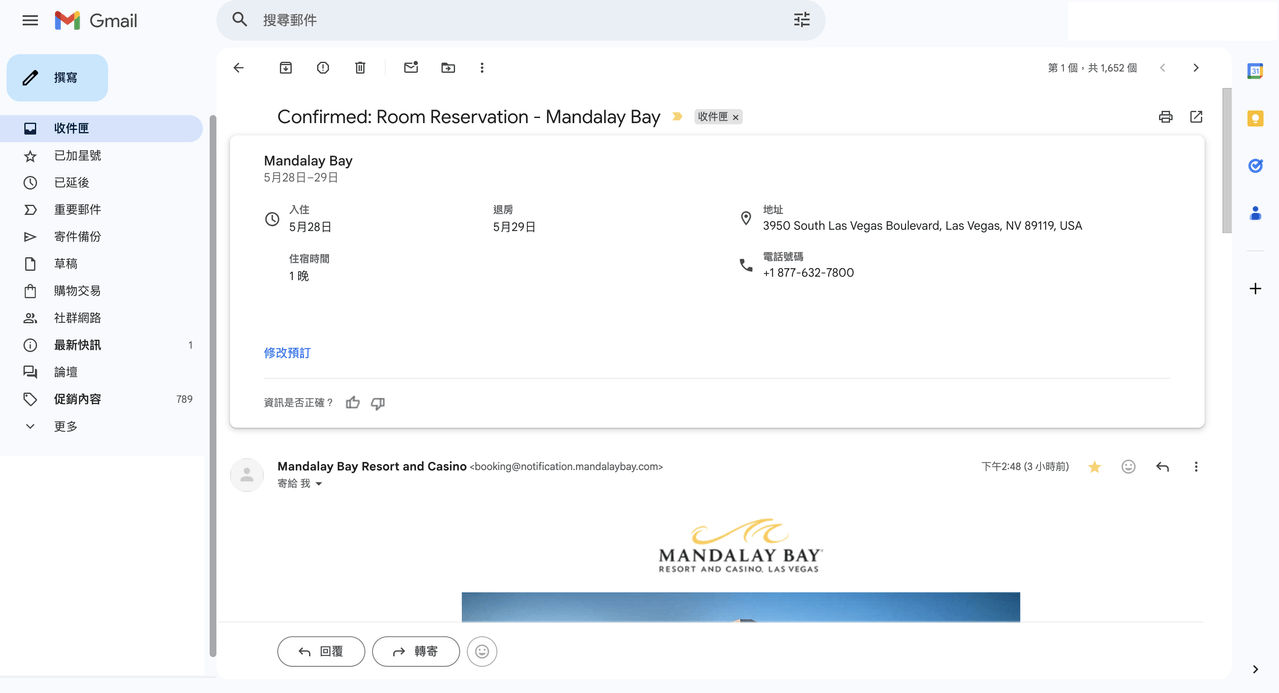Delete this email with trash icon

[x=360, y=68]
